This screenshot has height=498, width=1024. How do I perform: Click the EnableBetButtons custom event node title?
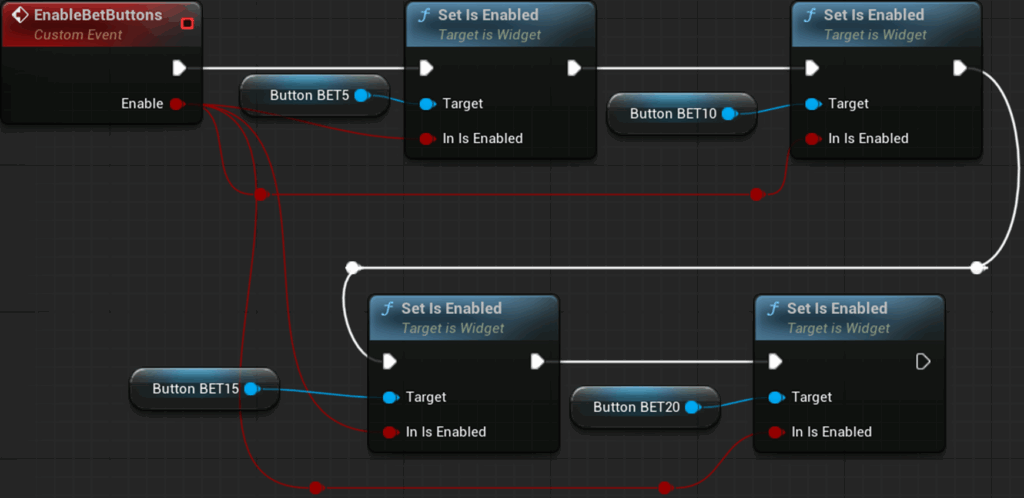[97, 16]
